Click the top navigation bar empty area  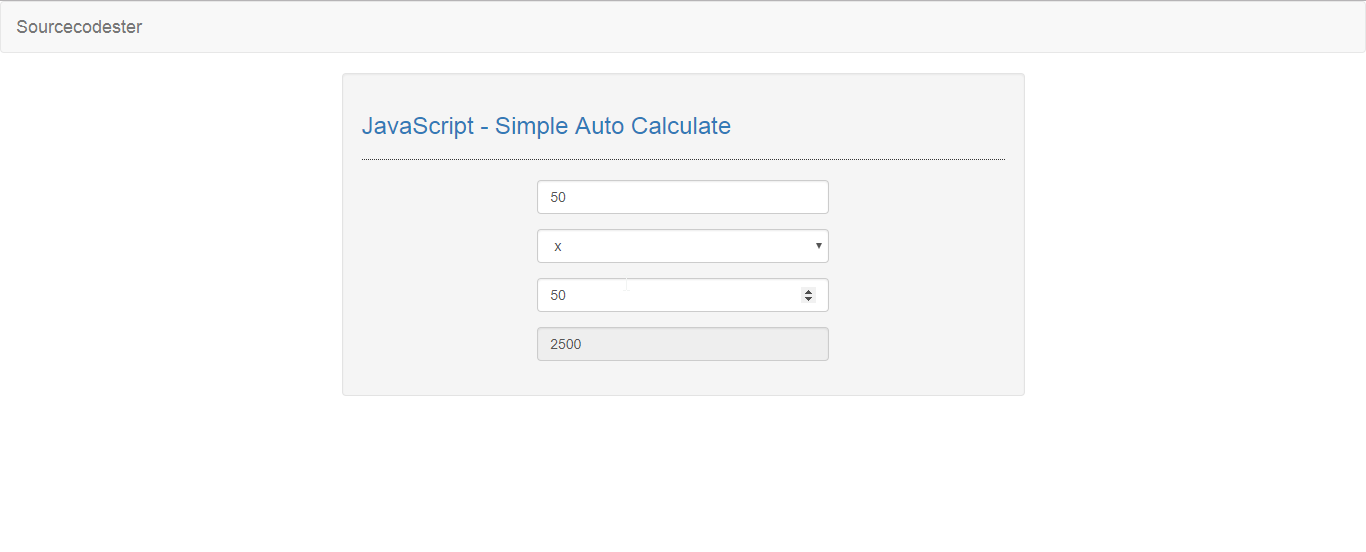(750, 27)
